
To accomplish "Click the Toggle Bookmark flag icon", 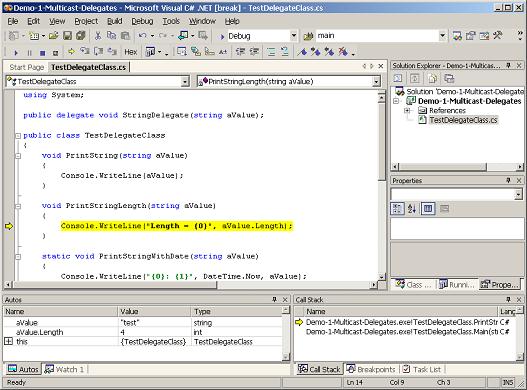I will 302,52.
